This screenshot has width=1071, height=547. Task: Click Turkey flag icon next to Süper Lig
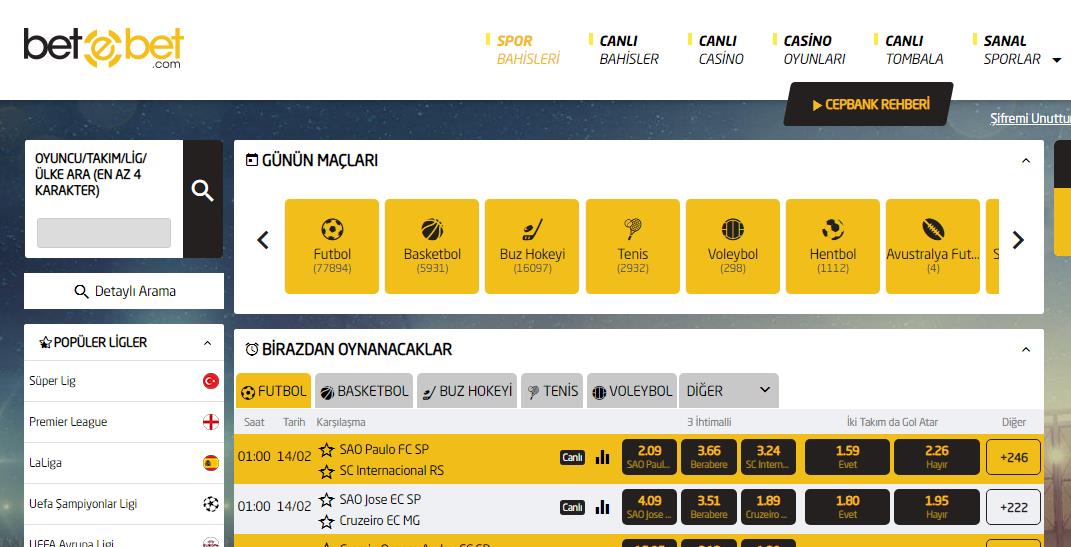[x=211, y=381]
